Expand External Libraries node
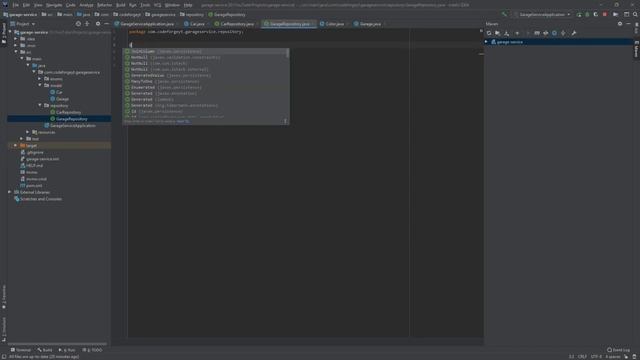The width and height of the screenshot is (640, 360). (10, 192)
